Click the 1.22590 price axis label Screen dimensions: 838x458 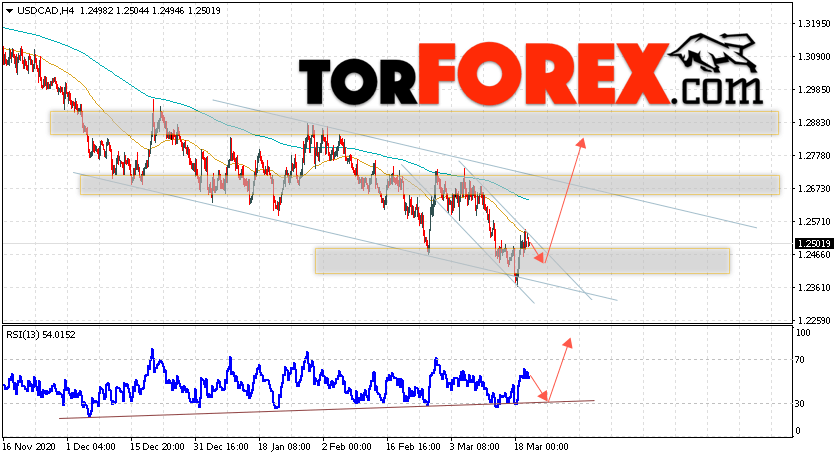click(814, 321)
